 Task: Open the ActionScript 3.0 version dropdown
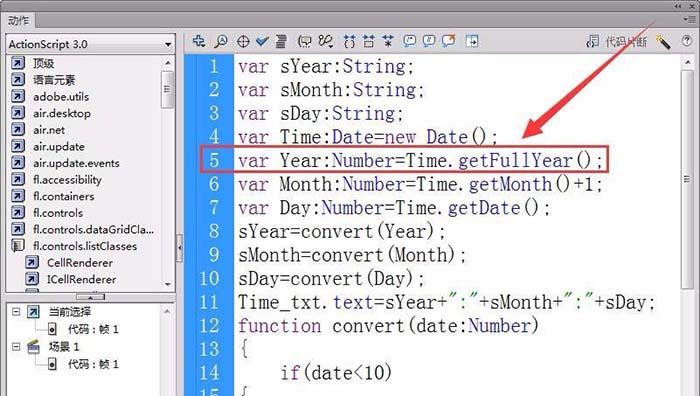point(91,44)
